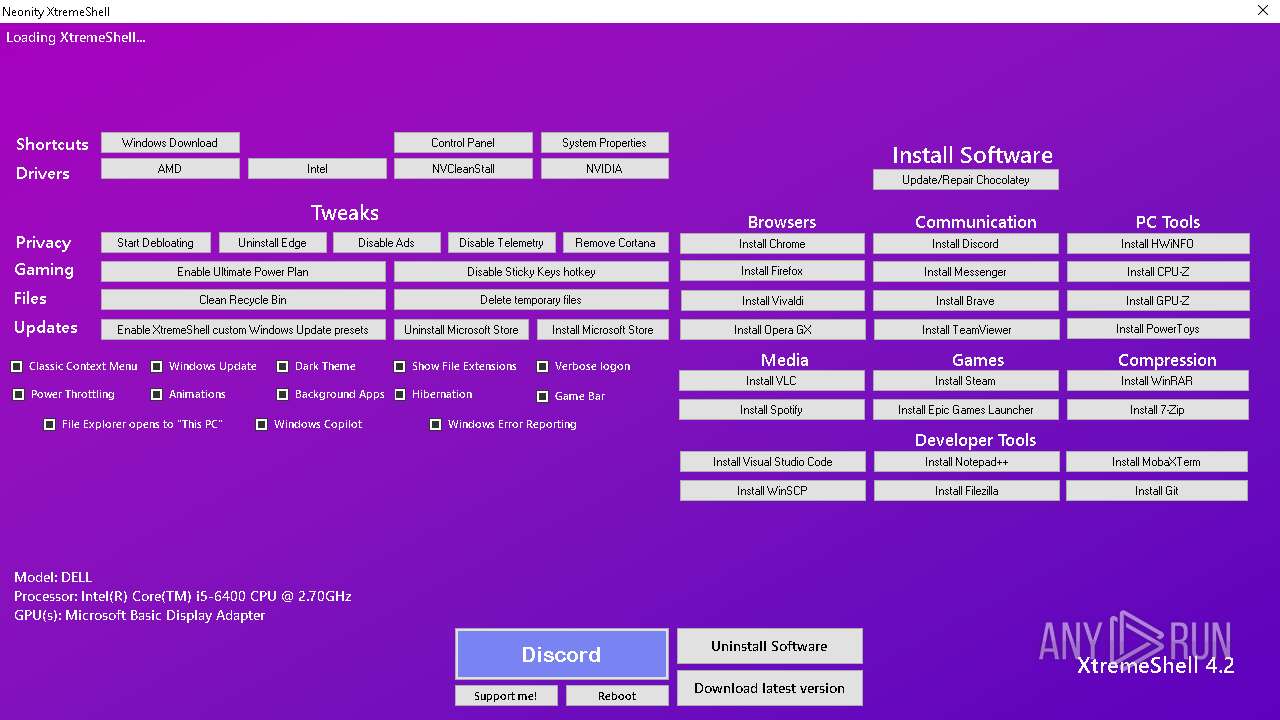The height and width of the screenshot is (720, 1280).
Task: Click Install Firefox
Action: 772,271
